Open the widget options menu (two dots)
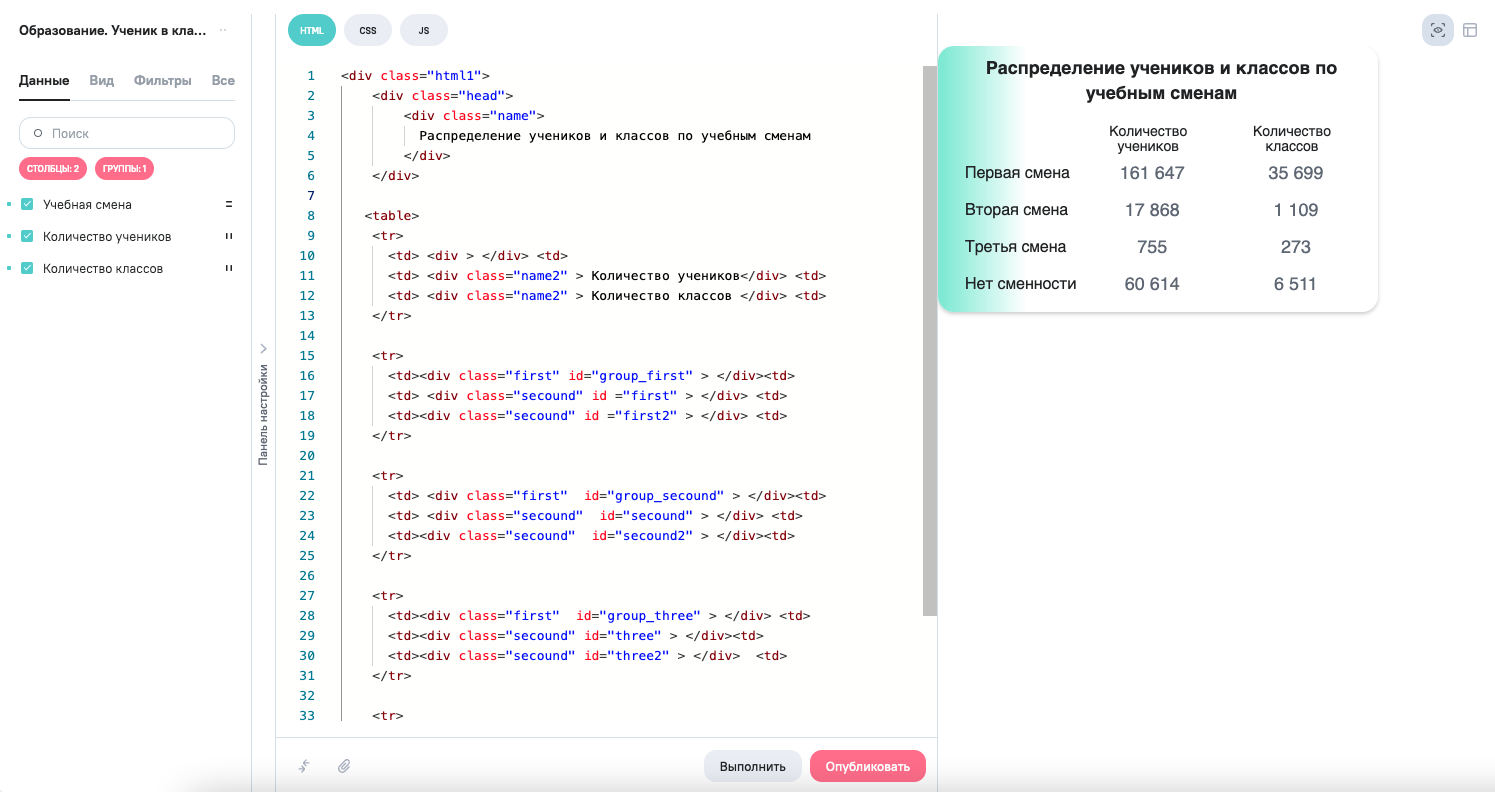This screenshot has height=792, width=1495. 223,30
